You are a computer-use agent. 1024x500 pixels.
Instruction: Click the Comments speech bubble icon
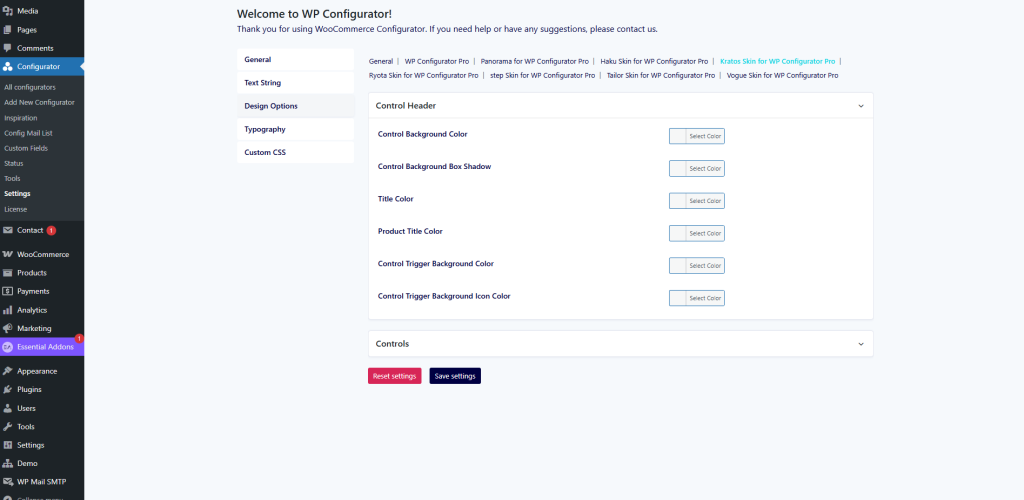(8, 48)
